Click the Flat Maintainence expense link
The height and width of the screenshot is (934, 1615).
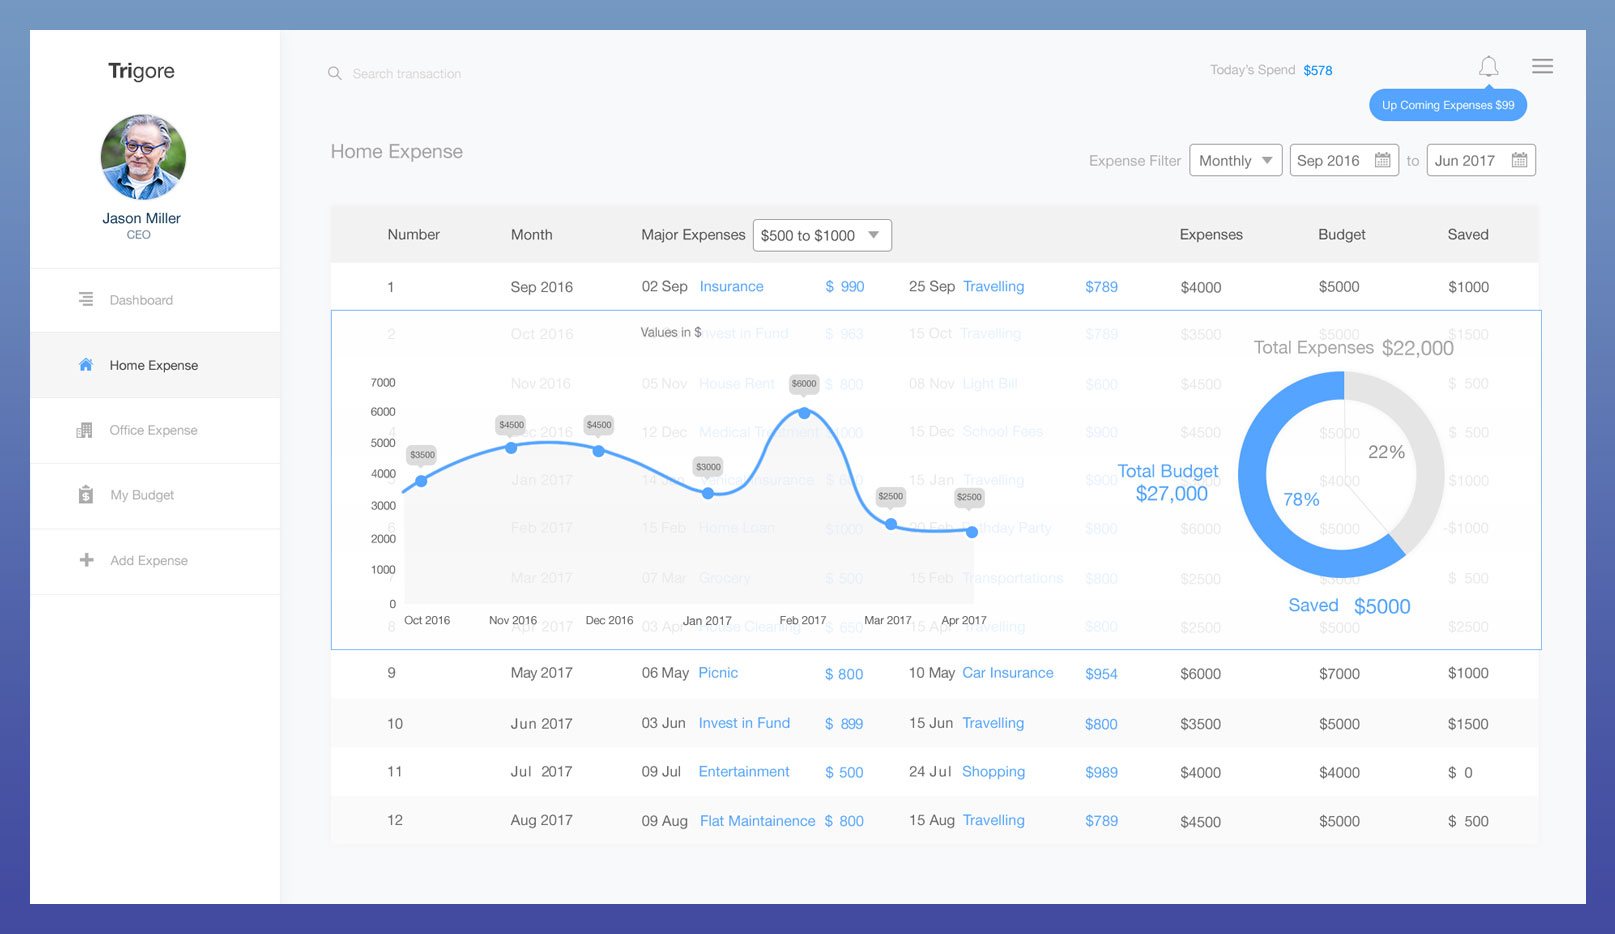(x=757, y=821)
